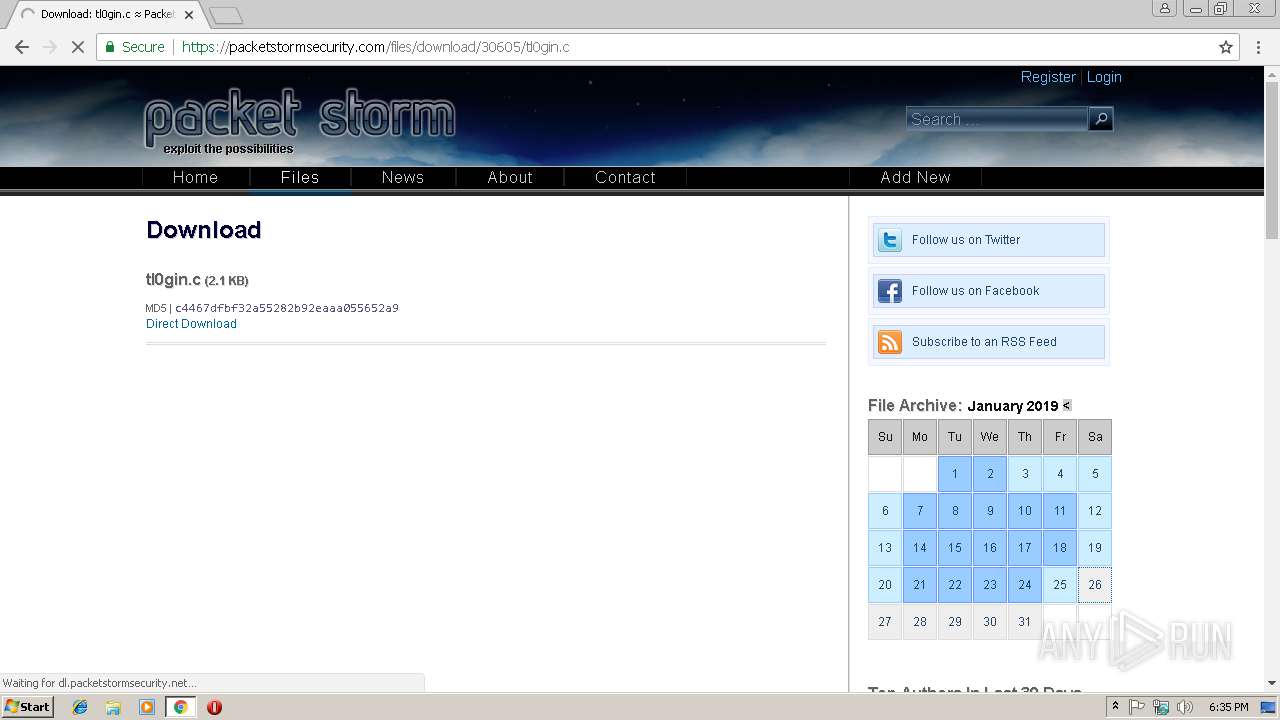Close the Download tl0gin.c tab

tap(189, 15)
